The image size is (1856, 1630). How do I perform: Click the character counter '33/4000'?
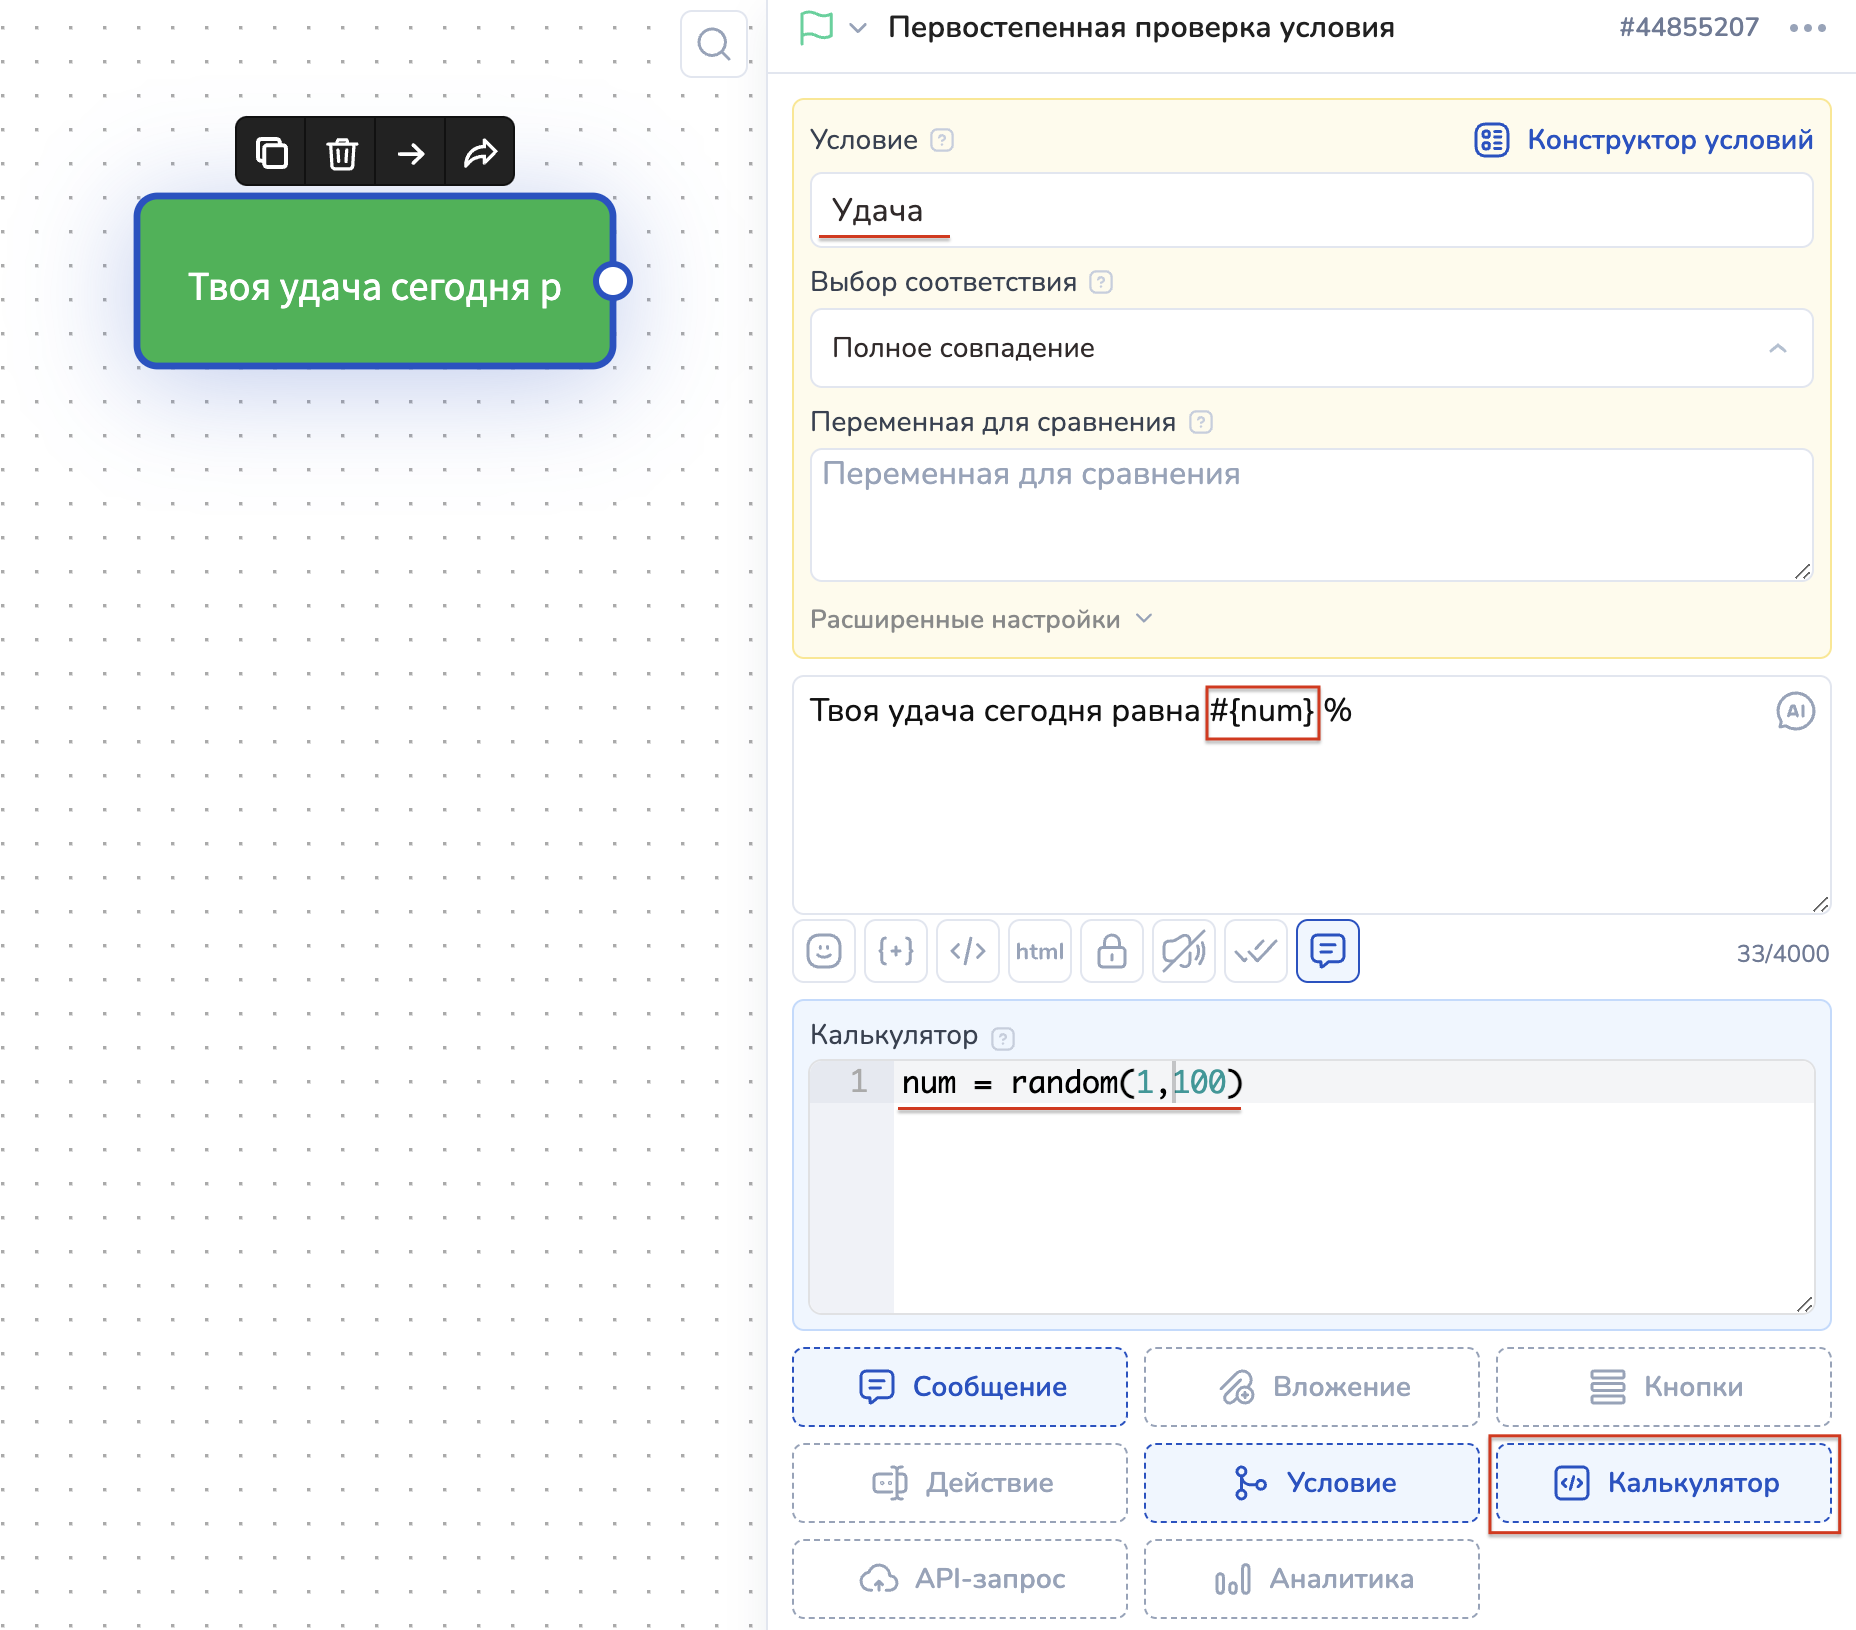tap(1782, 954)
